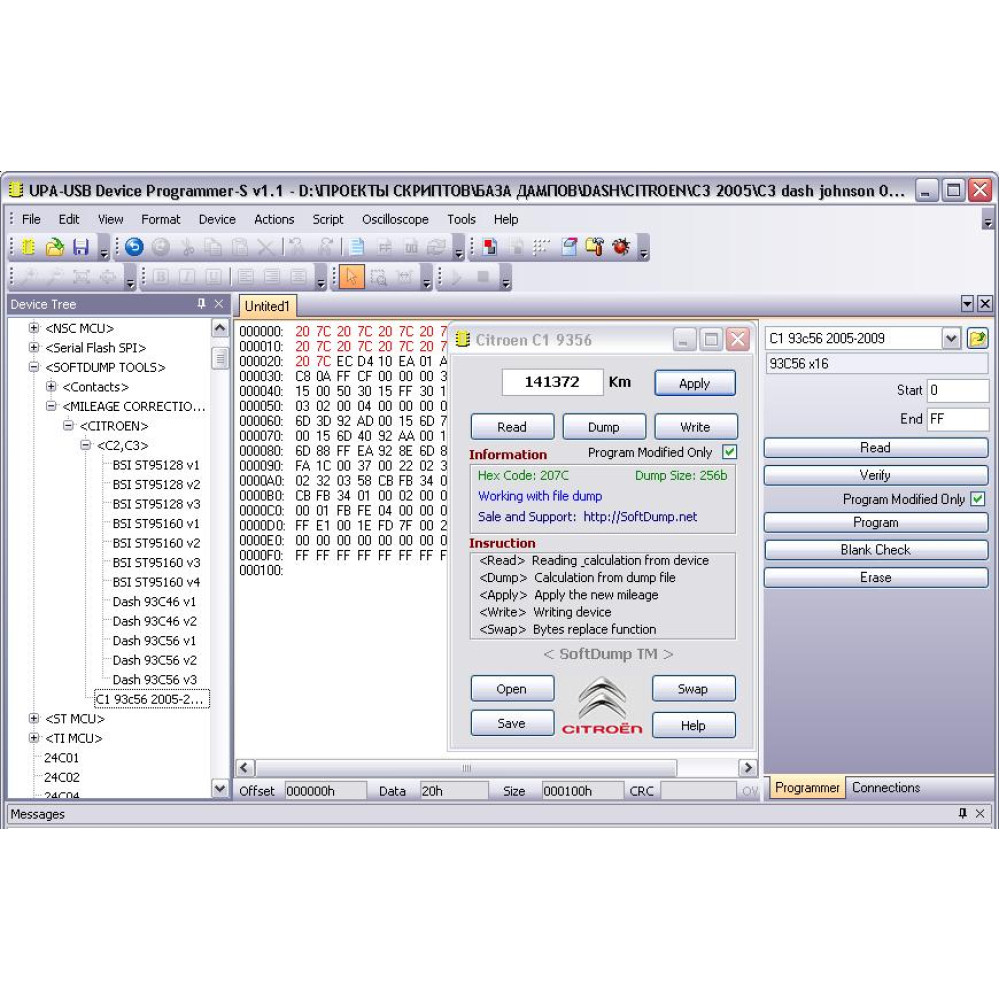Click the Paste clipboard icon
This screenshot has height=1000, width=1000.
(240, 247)
